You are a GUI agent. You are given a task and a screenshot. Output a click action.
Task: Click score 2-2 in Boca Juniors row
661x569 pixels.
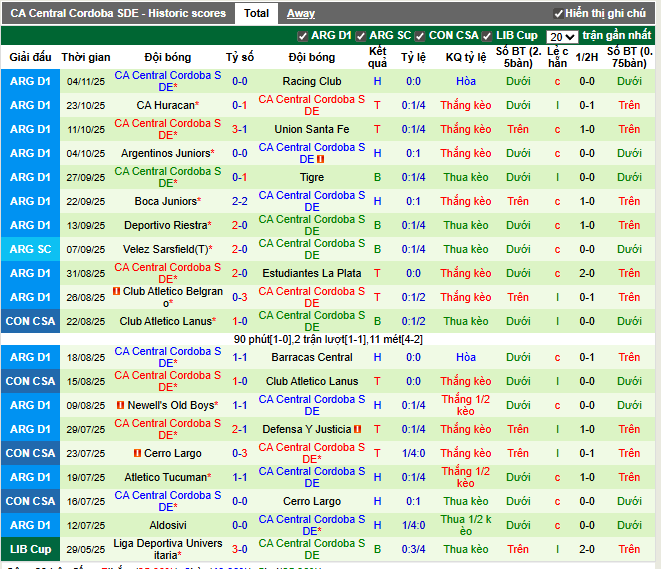click(239, 201)
